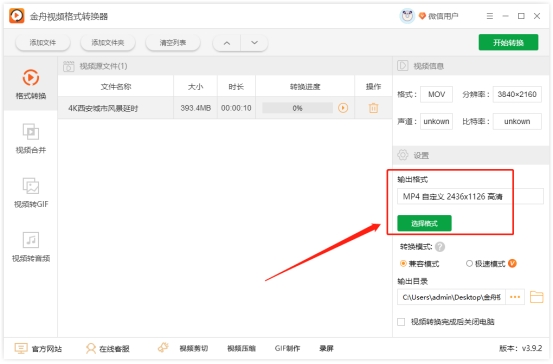The height and width of the screenshot is (364, 553).
Task: Click the 添加文件夹 button
Action: [108, 43]
